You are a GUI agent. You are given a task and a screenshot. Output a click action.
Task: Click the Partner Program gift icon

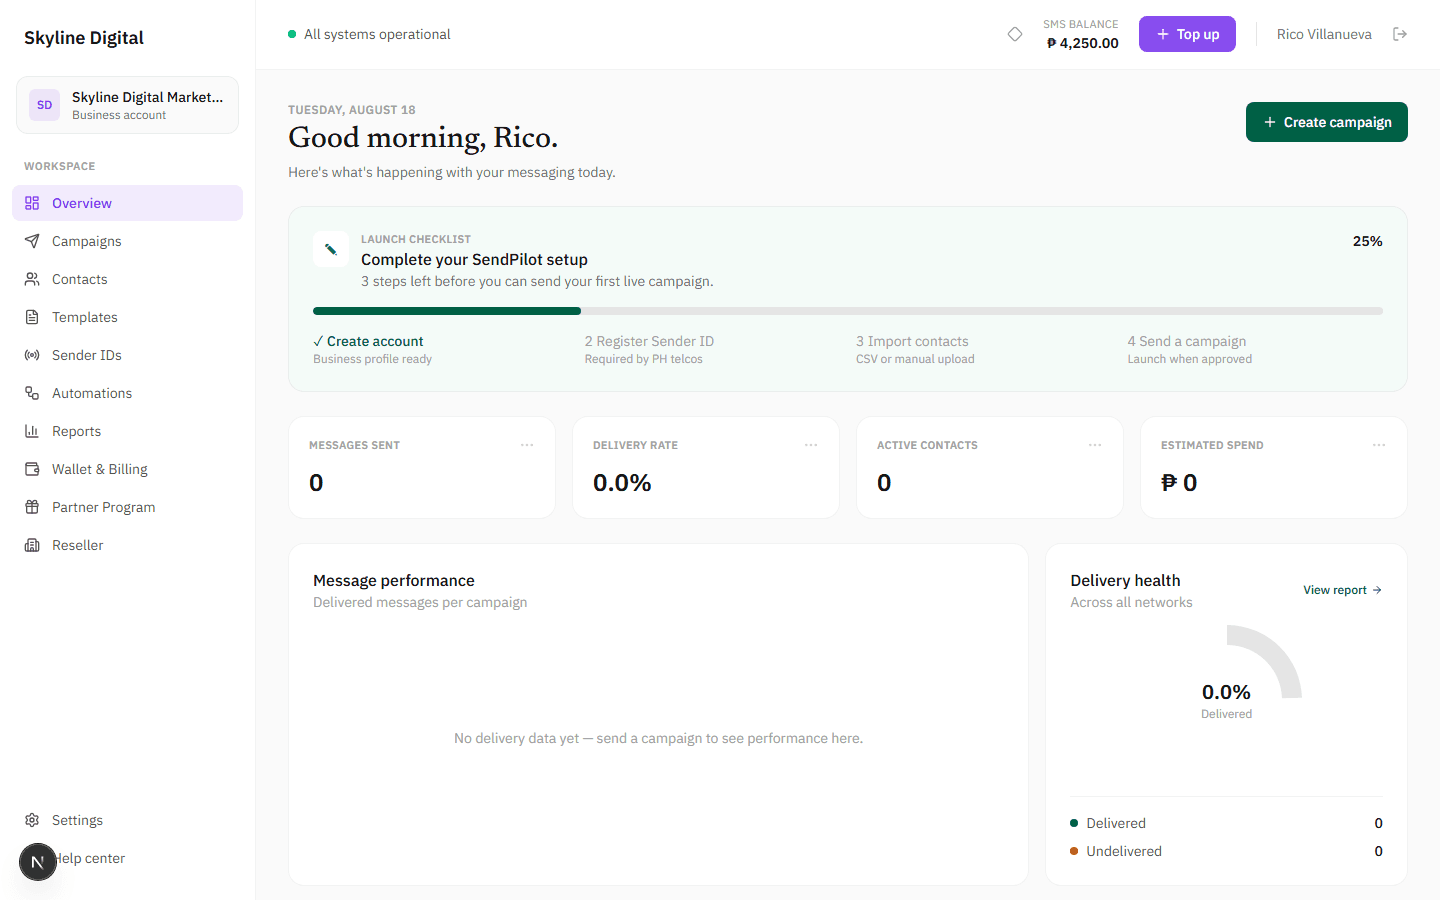click(32, 507)
